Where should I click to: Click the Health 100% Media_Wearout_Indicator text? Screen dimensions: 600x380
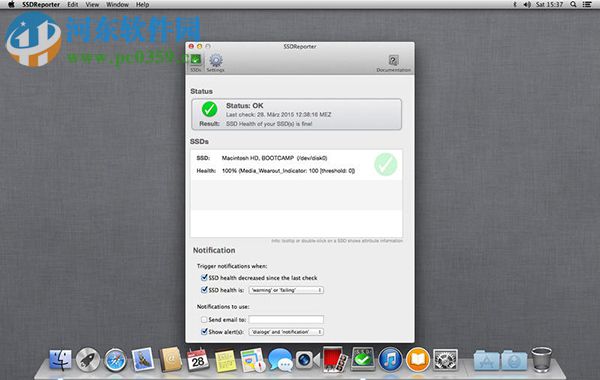pyautogui.click(x=288, y=171)
